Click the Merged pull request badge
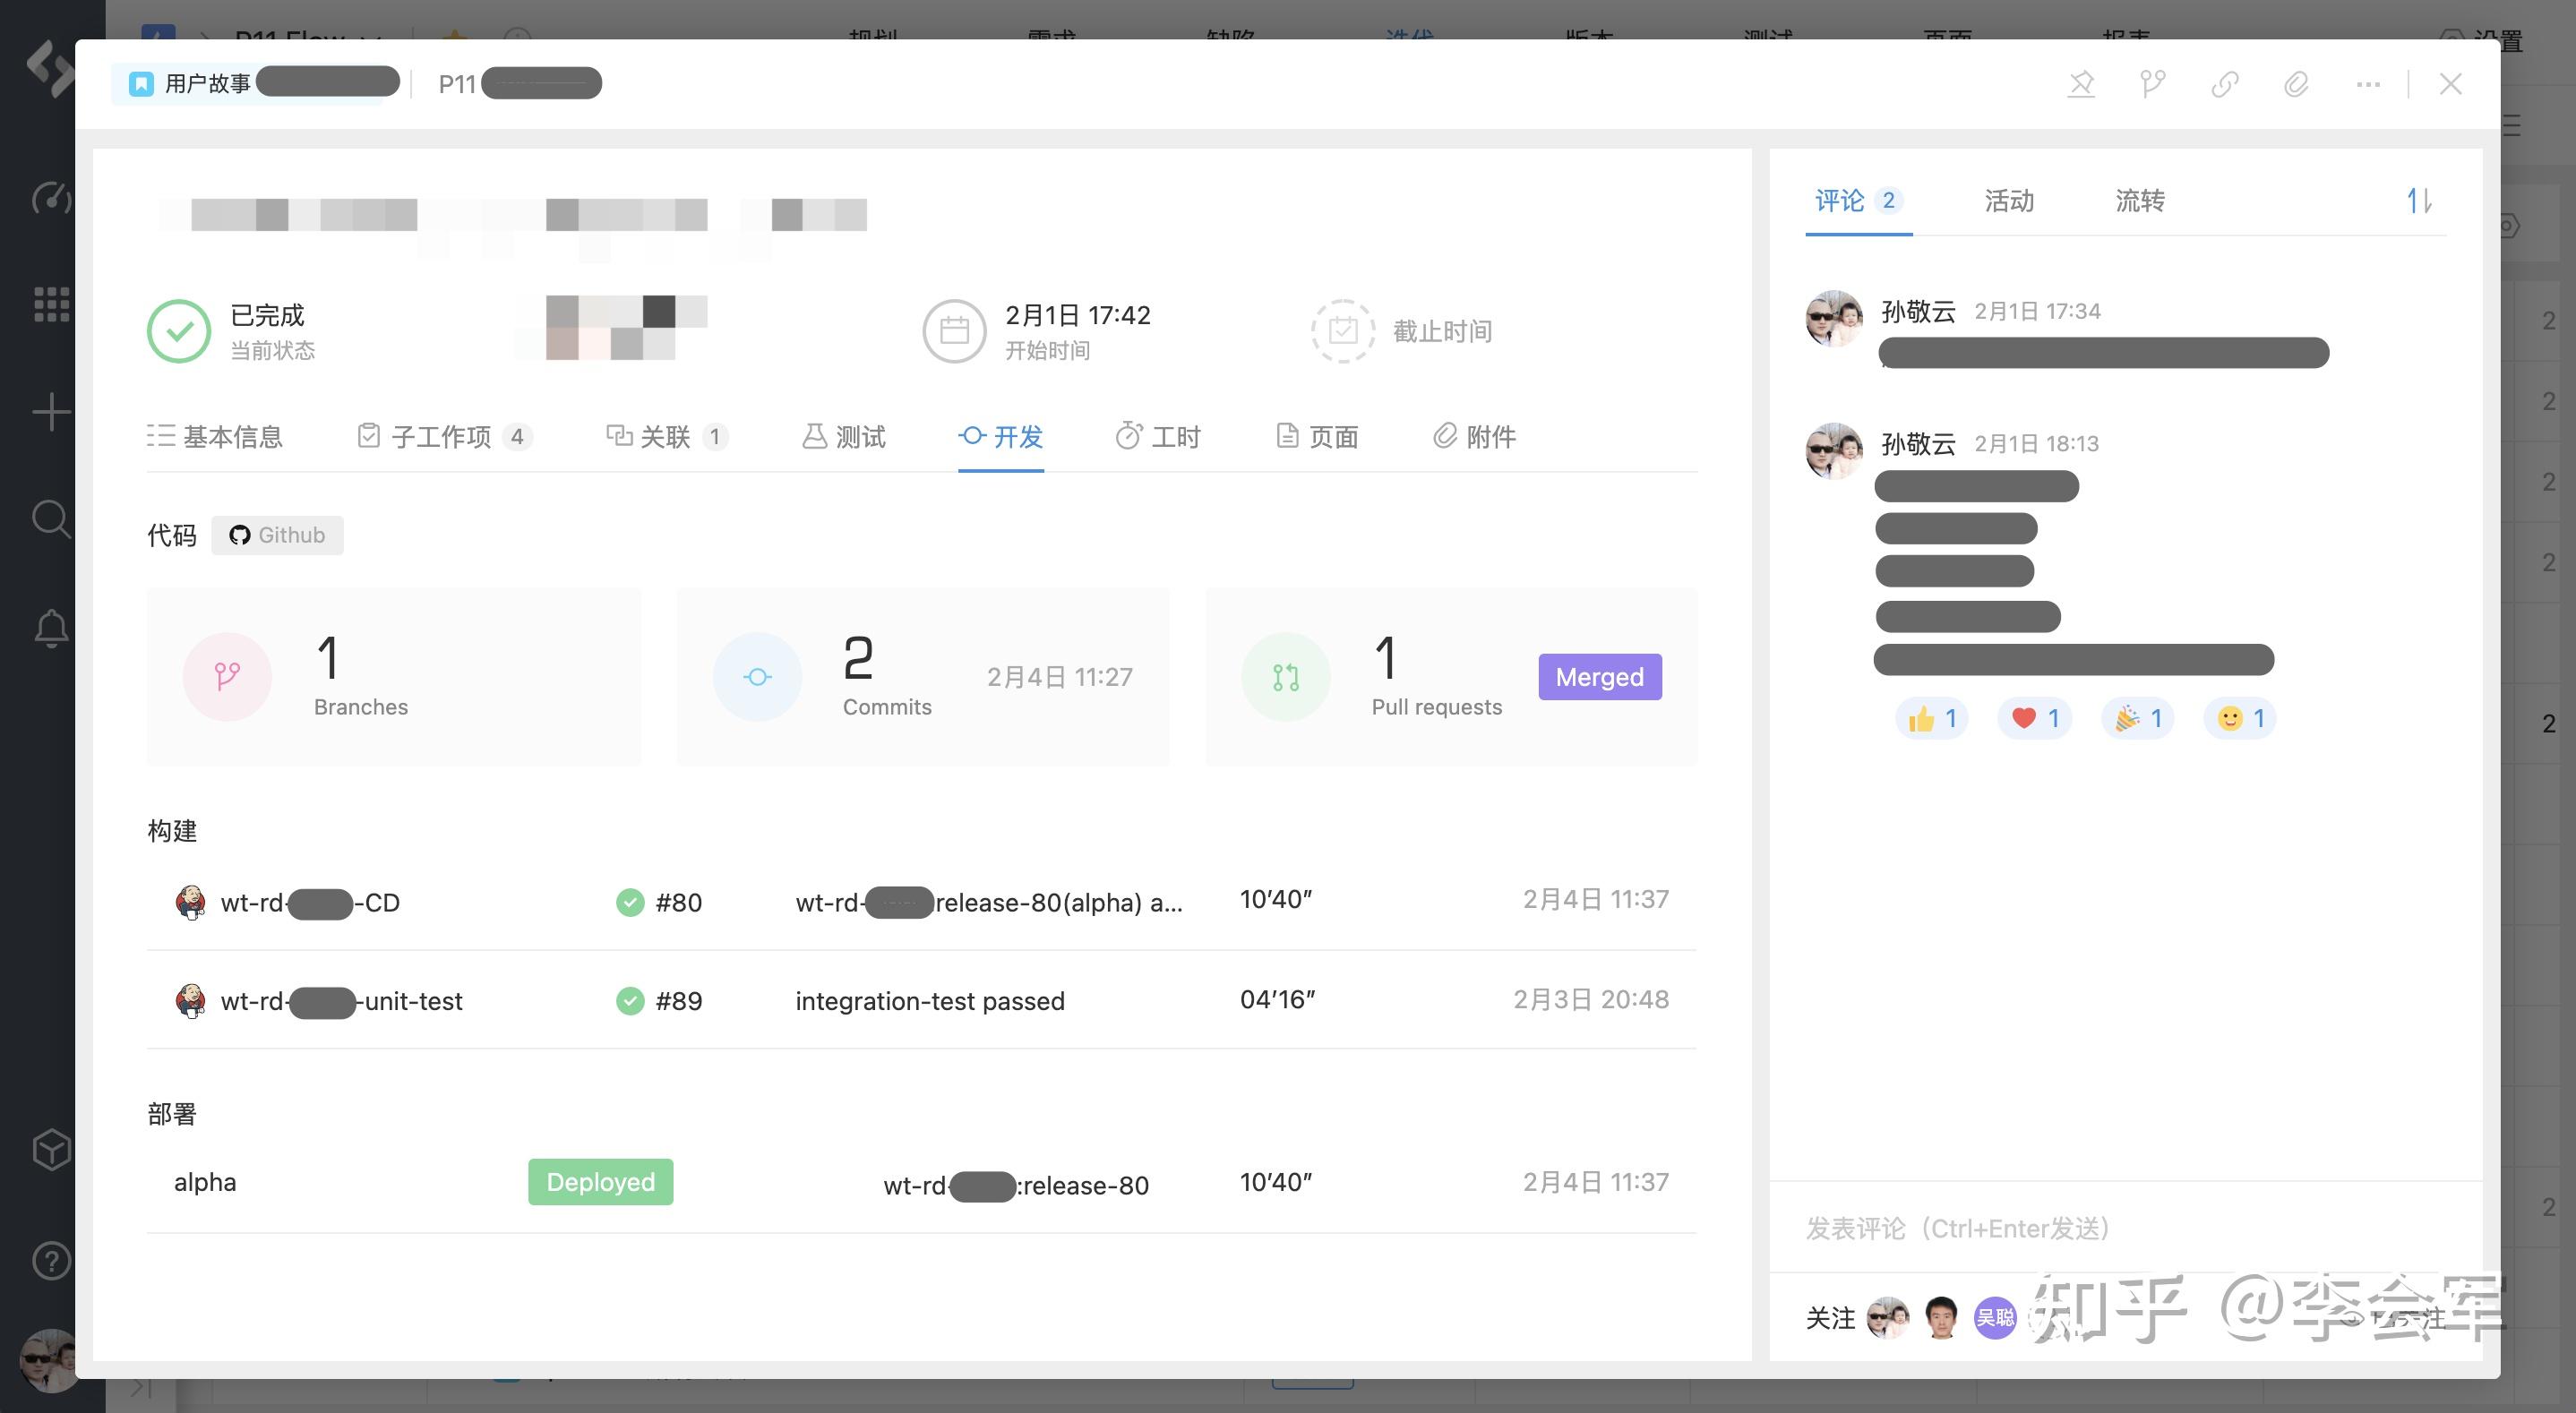 pos(1599,677)
